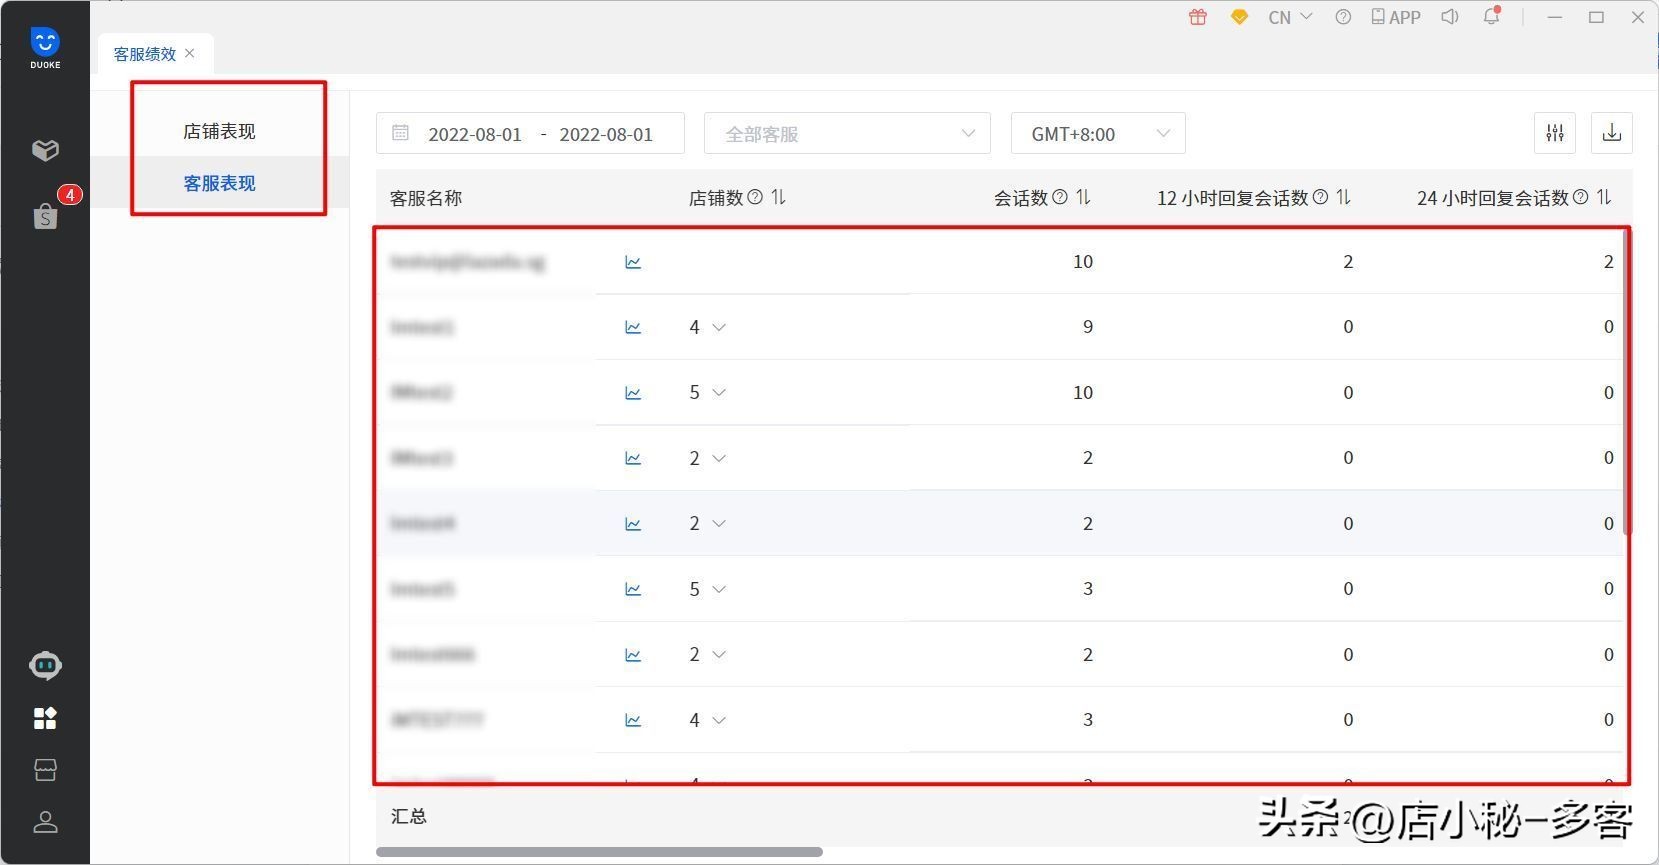Sort by 店铺数 column
The width and height of the screenshot is (1659, 865).
click(779, 197)
